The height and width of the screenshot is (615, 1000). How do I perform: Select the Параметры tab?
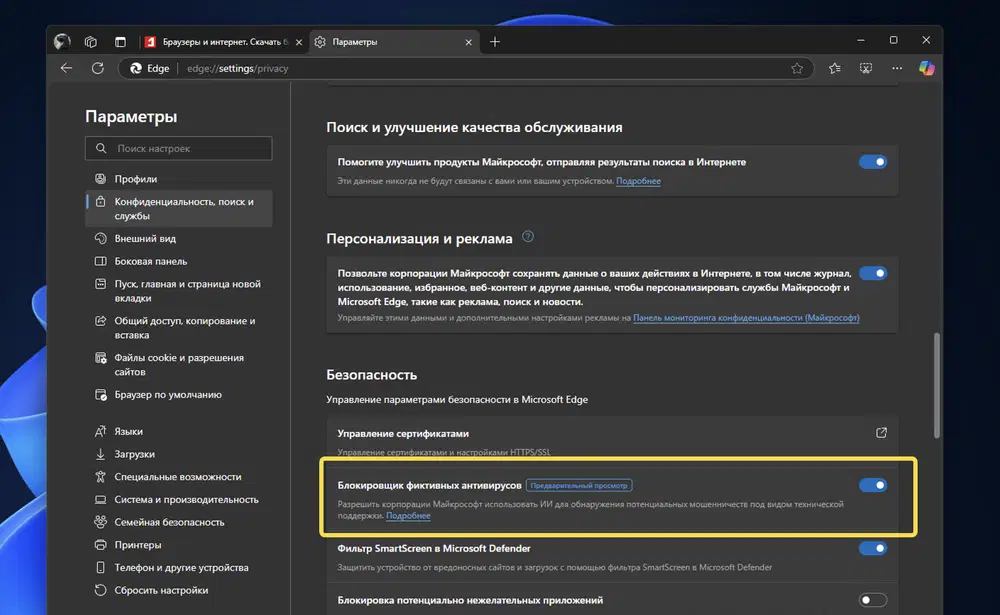[393, 41]
